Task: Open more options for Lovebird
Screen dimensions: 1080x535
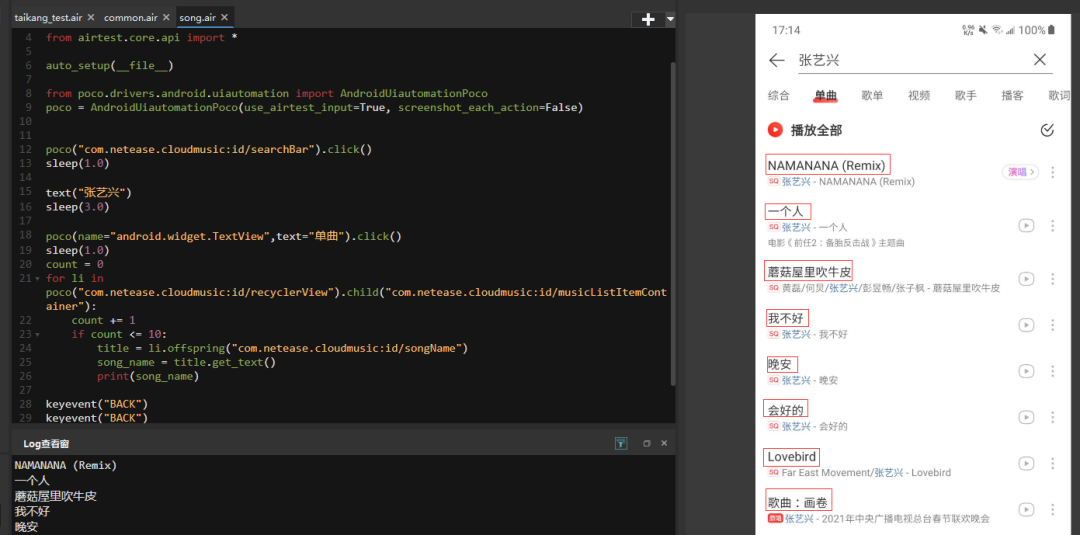Action: tap(1052, 463)
